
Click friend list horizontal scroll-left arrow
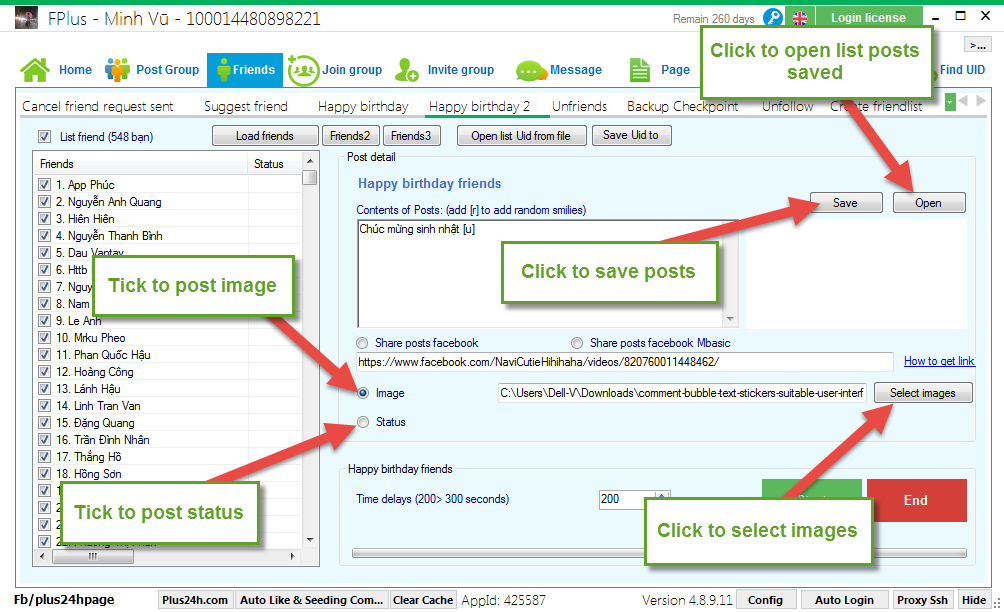(x=42, y=556)
